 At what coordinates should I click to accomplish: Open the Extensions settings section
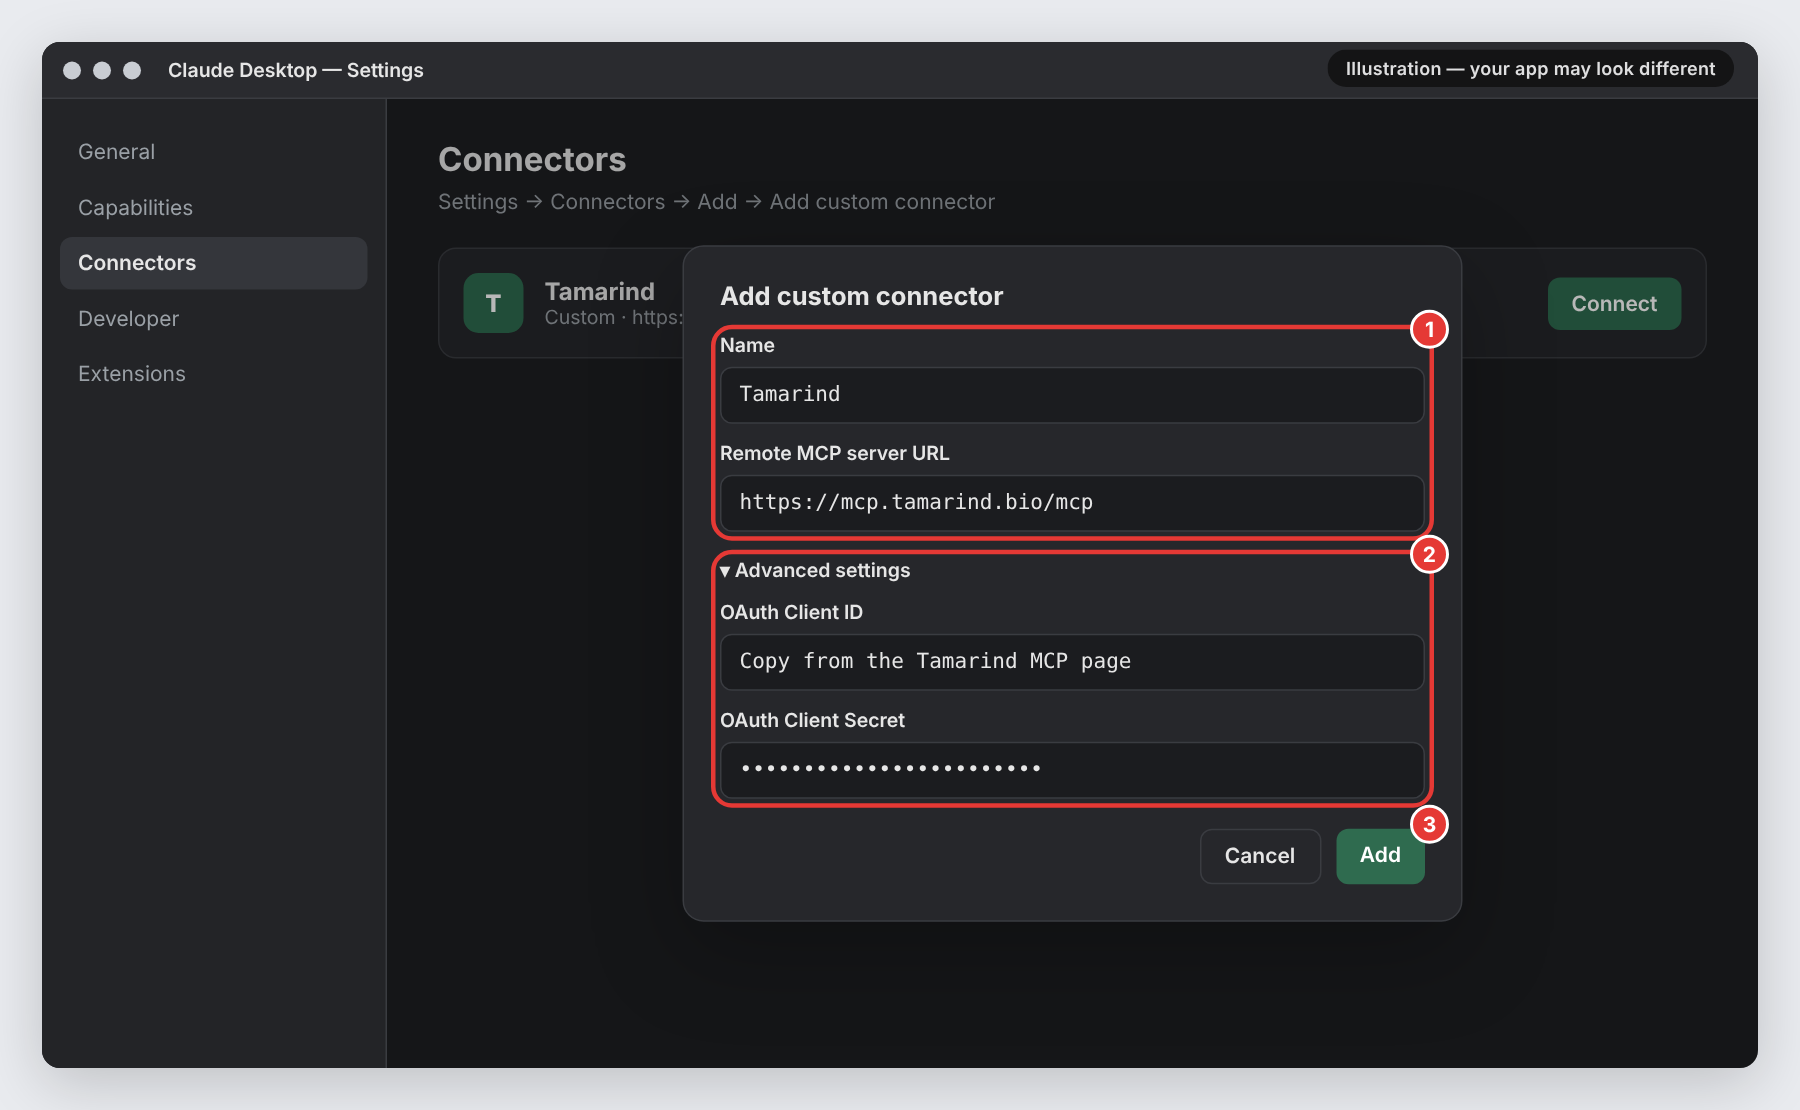[x=131, y=374]
